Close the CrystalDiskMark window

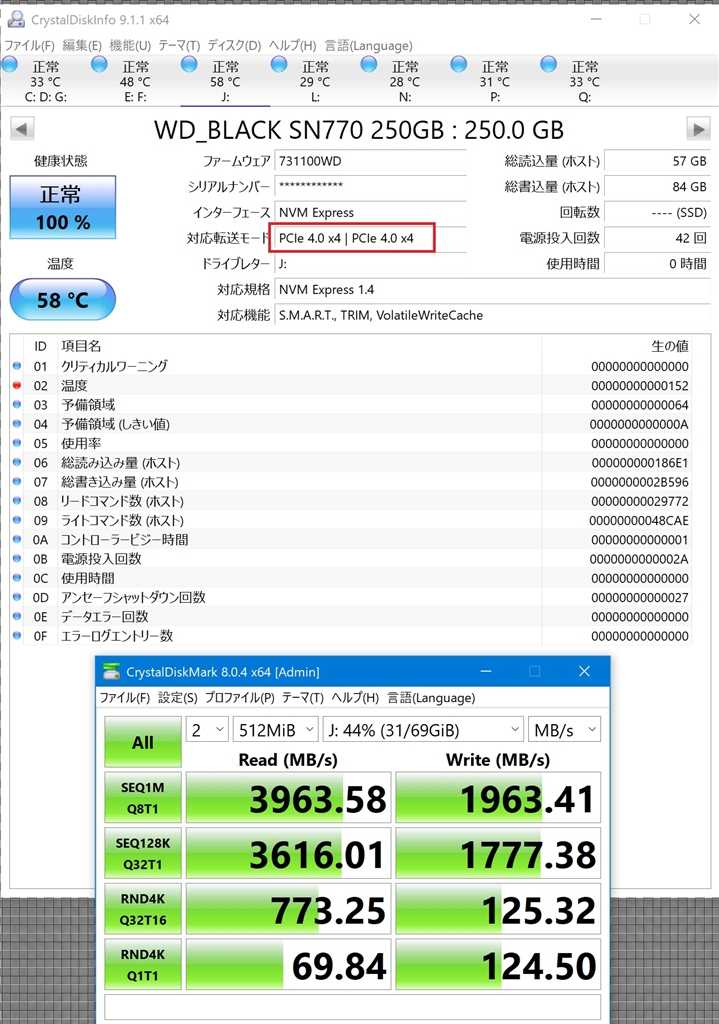pyautogui.click(x=584, y=671)
